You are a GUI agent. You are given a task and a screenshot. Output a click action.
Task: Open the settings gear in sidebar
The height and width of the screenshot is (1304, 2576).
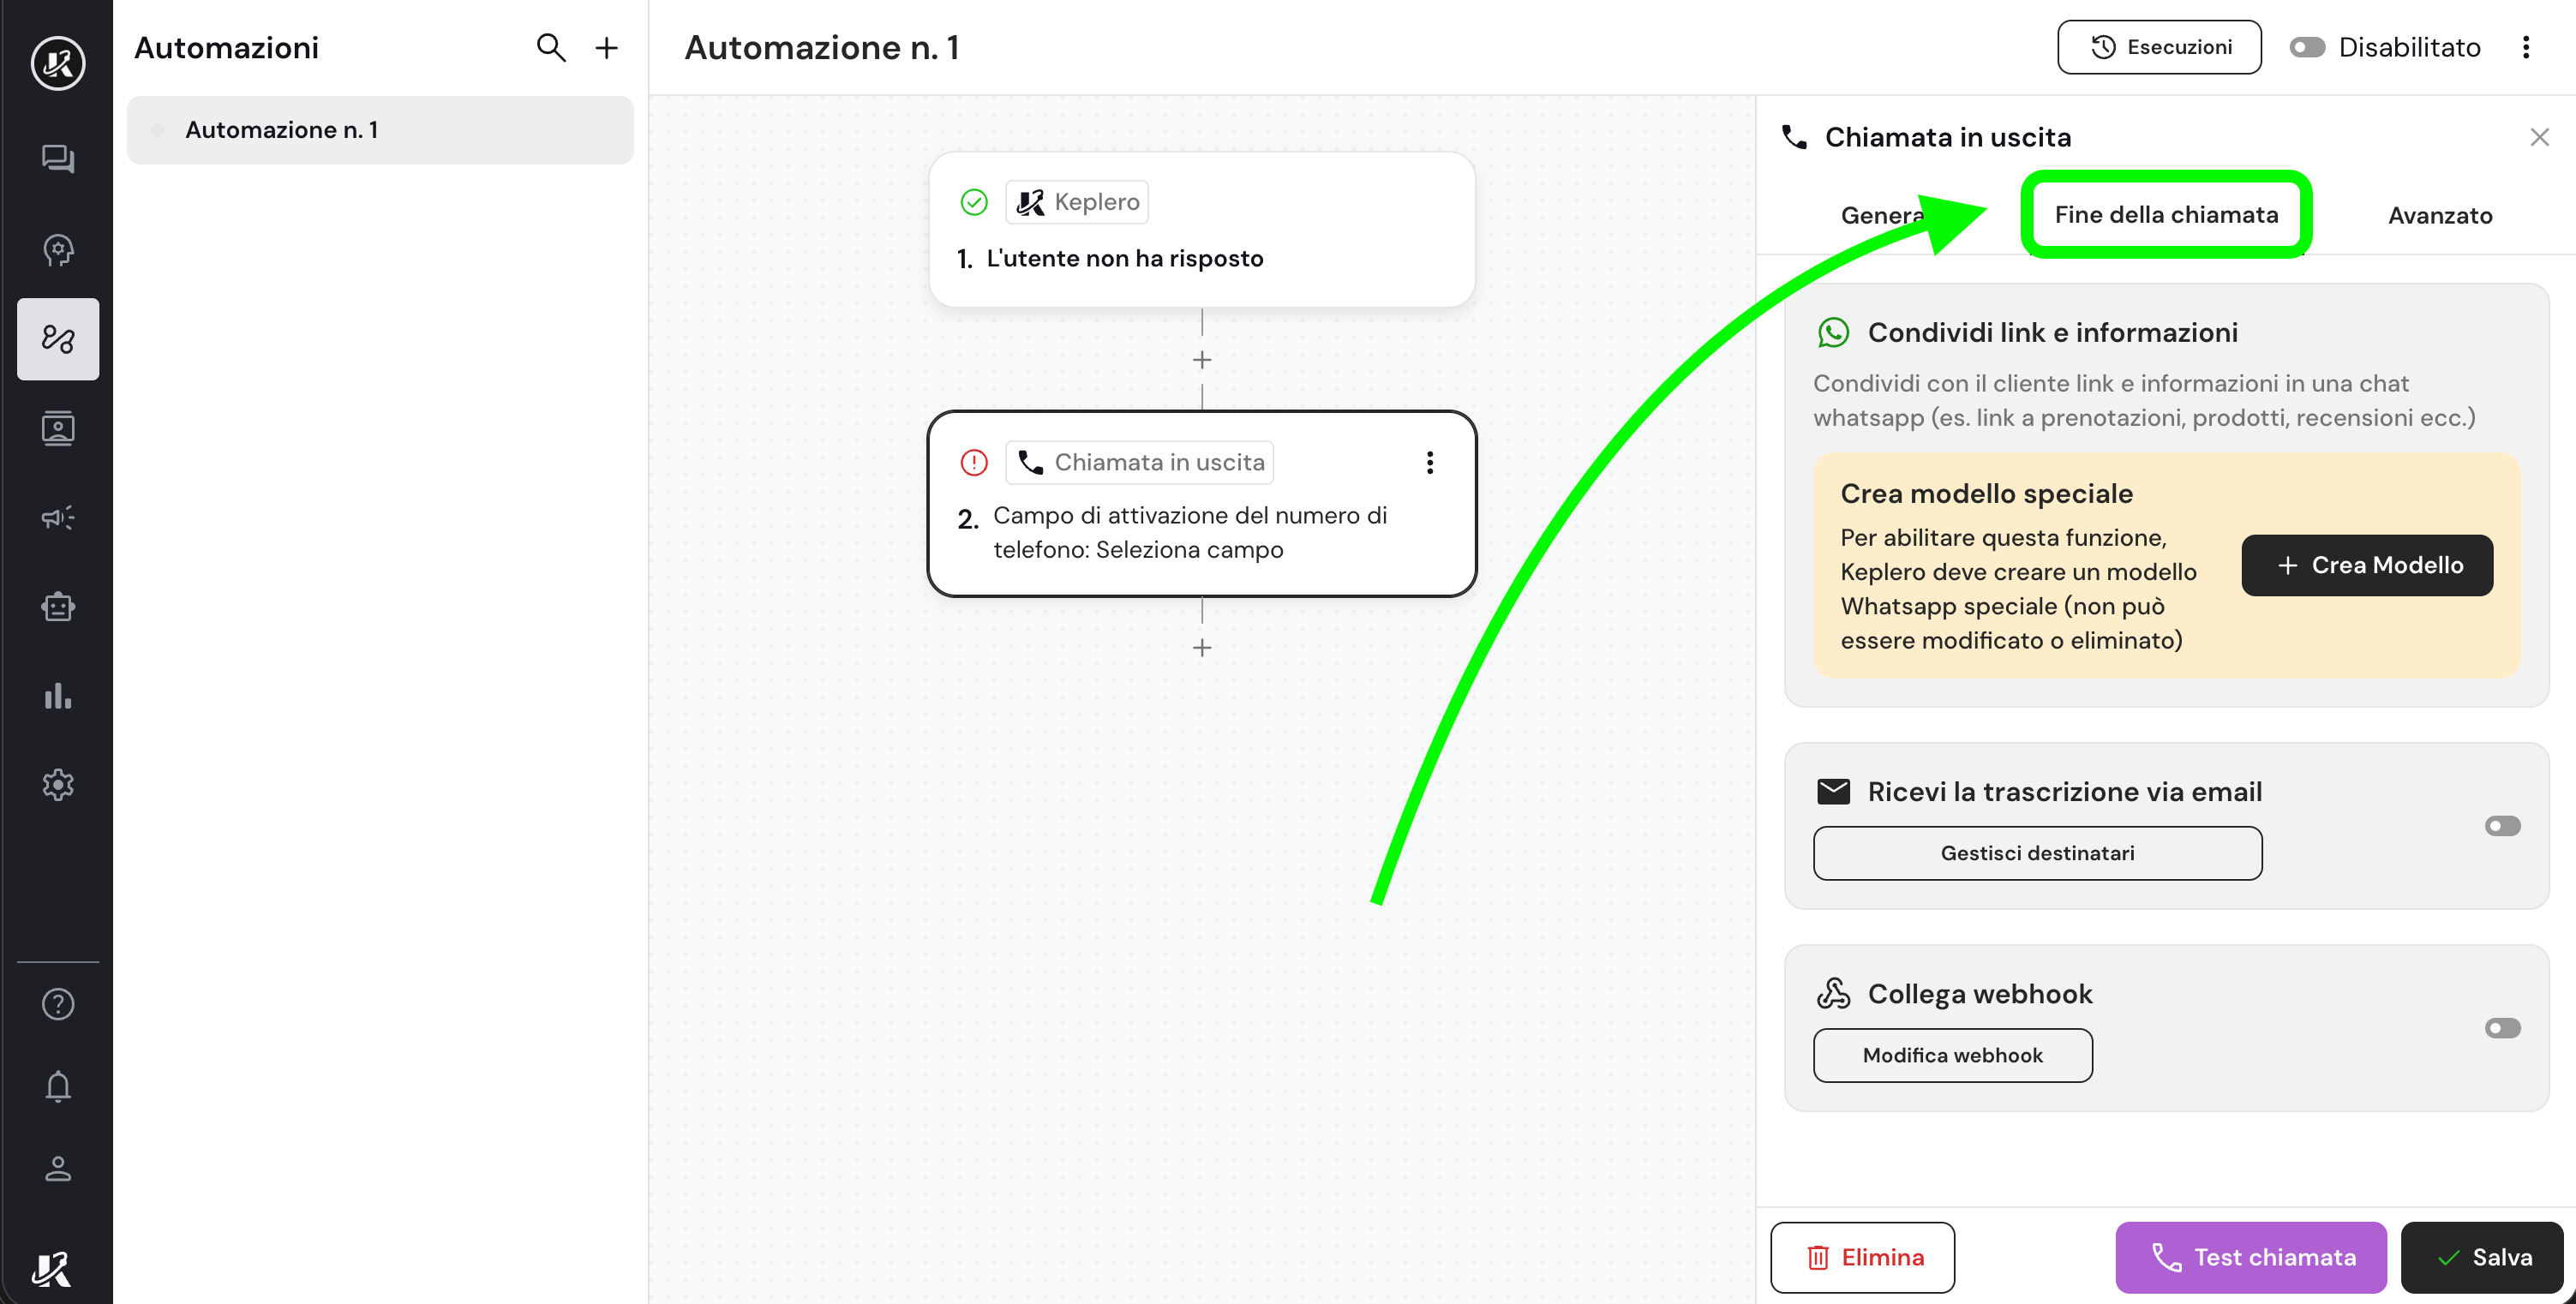pos(58,785)
